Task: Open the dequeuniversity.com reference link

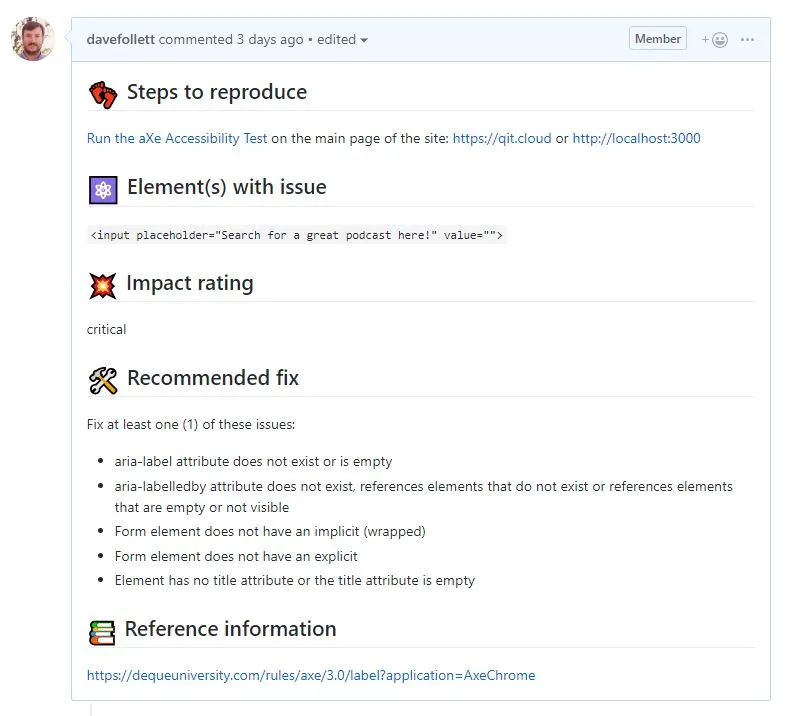Action: click(310, 675)
